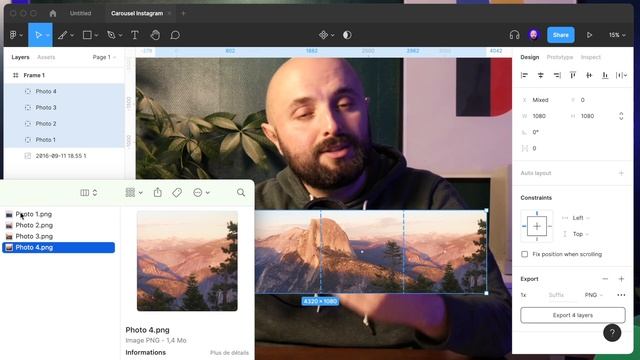
Task: Open the user avatar in toolbar
Action: [x=533, y=35]
